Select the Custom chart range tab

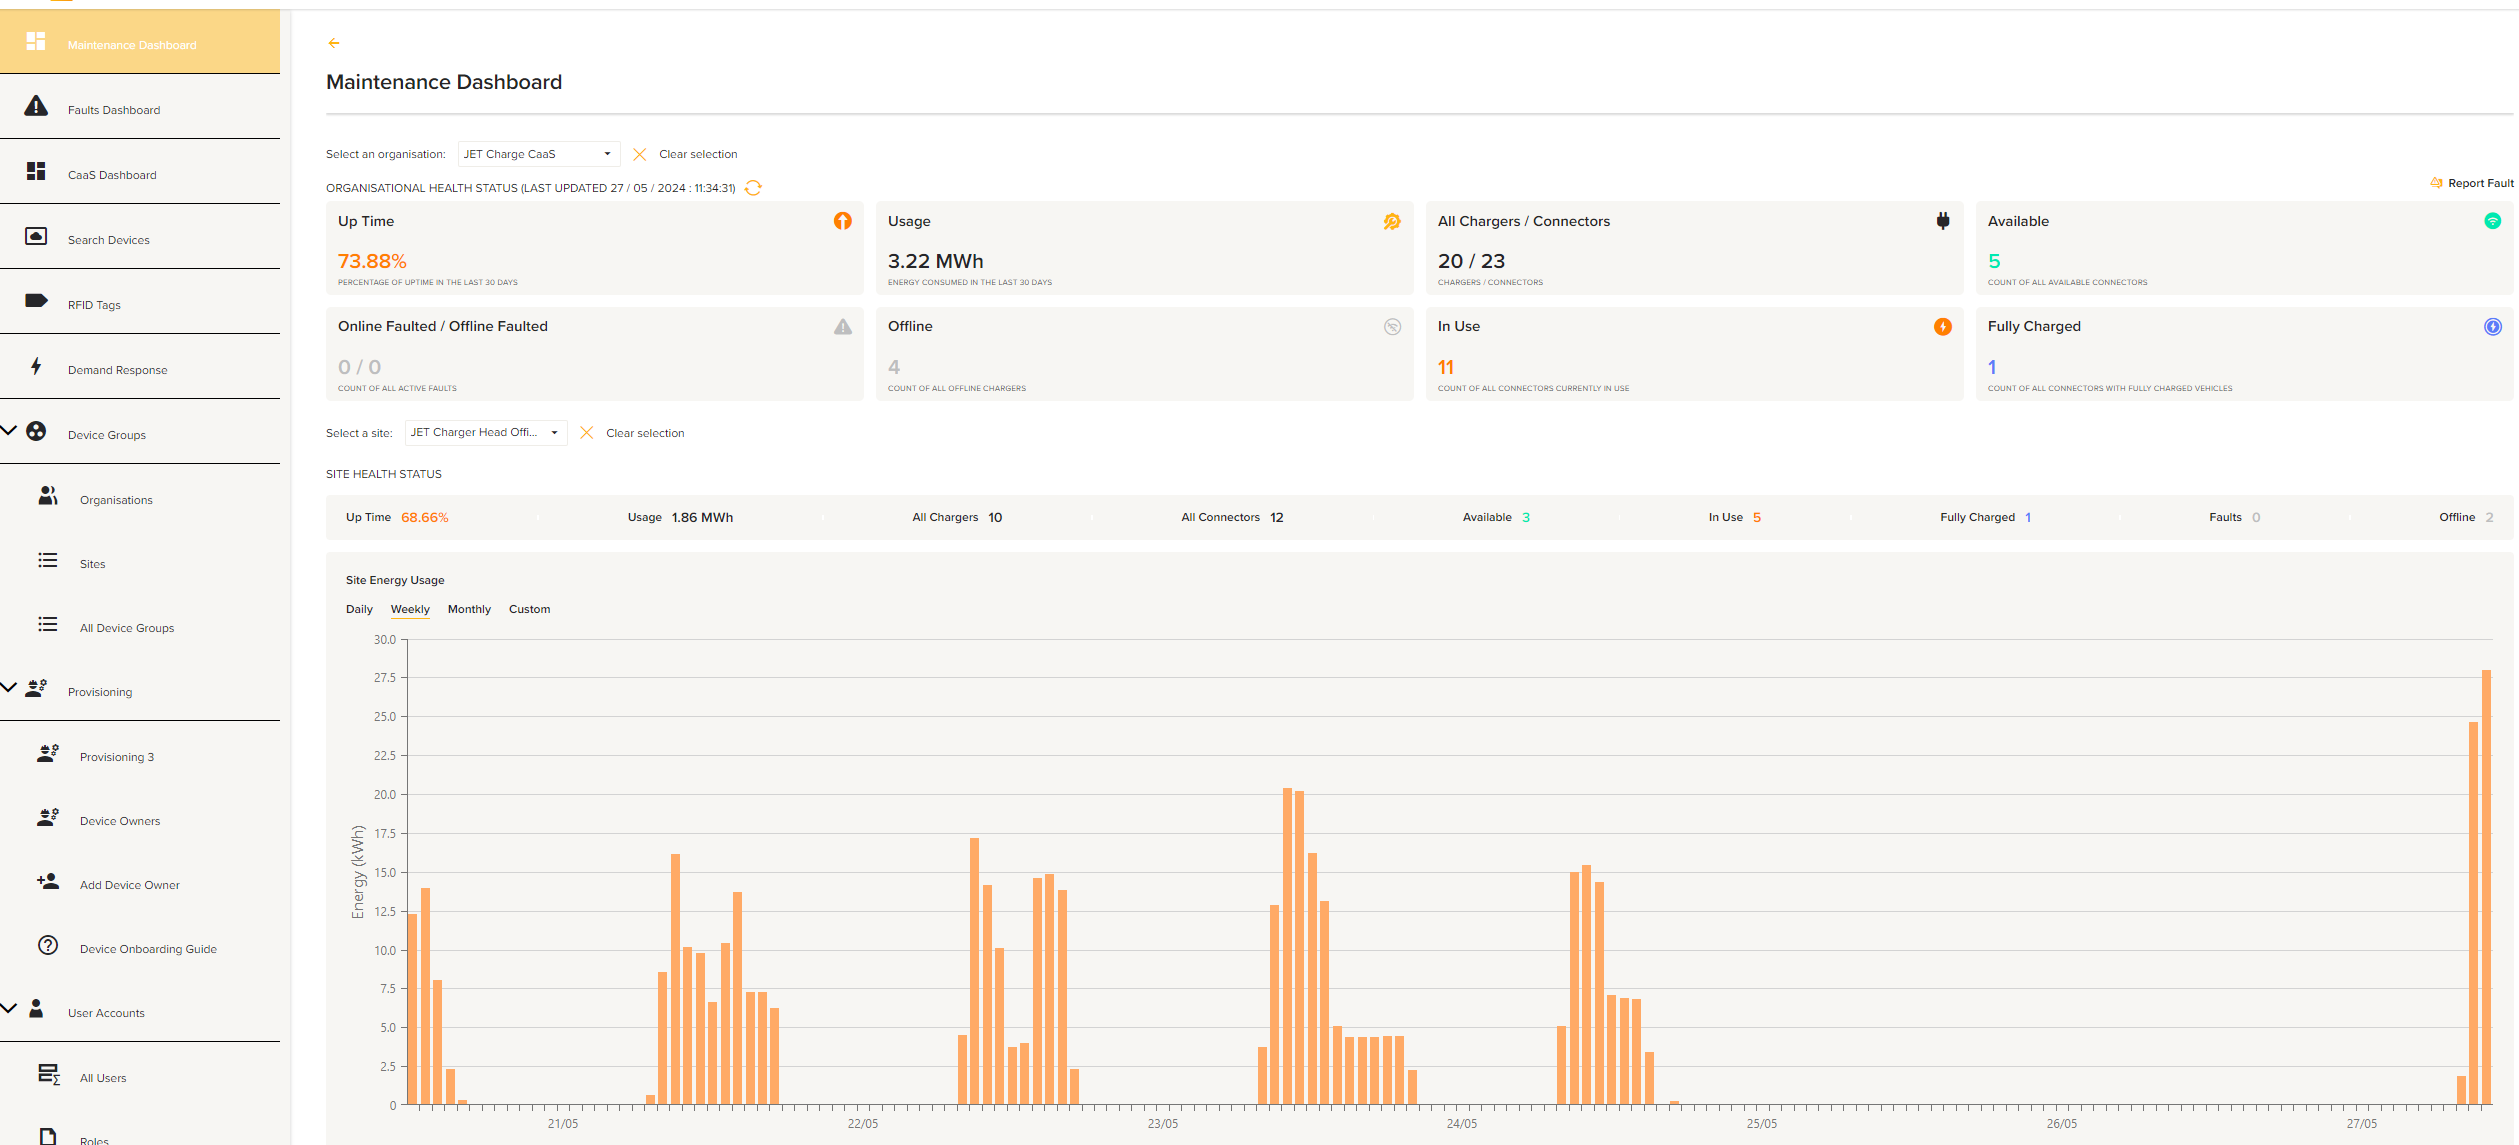coord(529,609)
